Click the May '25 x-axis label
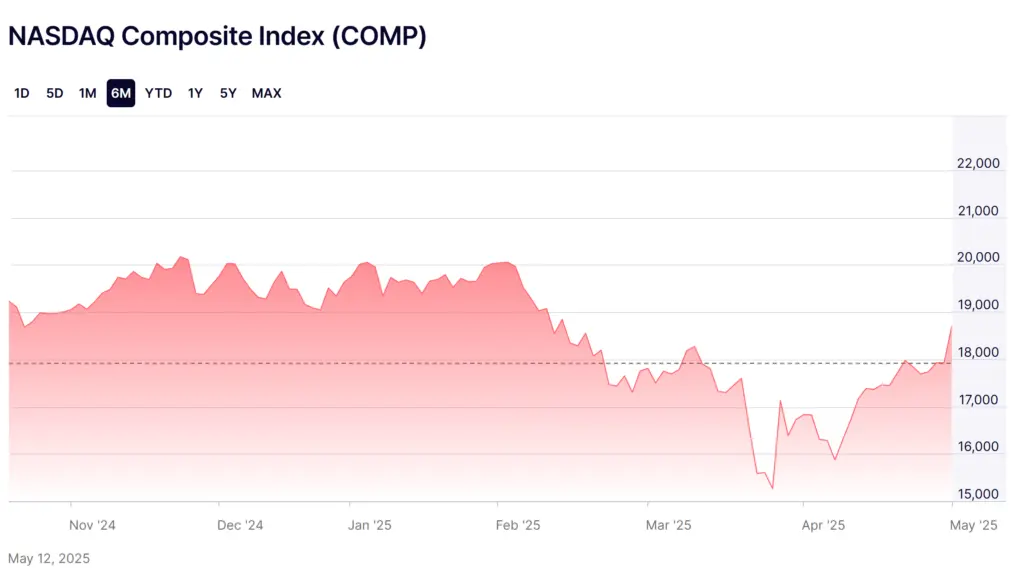The height and width of the screenshot is (582, 1024). click(x=973, y=524)
